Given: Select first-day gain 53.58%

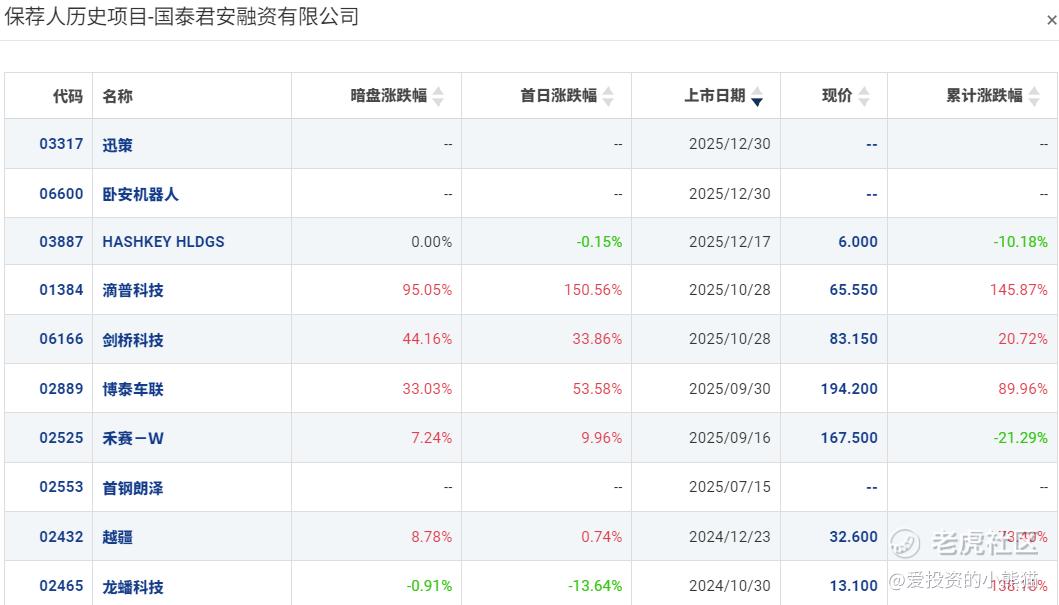Looking at the screenshot, I should point(597,389).
